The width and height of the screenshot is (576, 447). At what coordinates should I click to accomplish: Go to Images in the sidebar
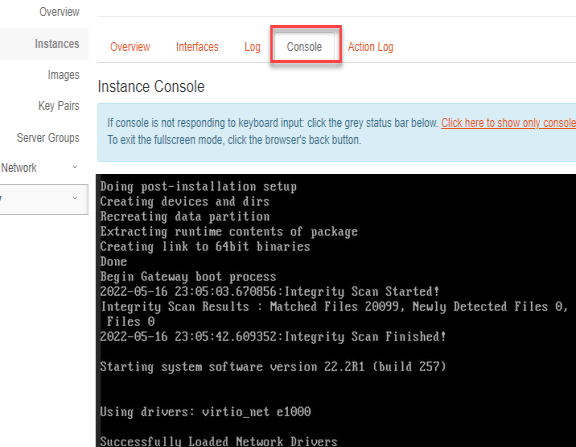63,75
